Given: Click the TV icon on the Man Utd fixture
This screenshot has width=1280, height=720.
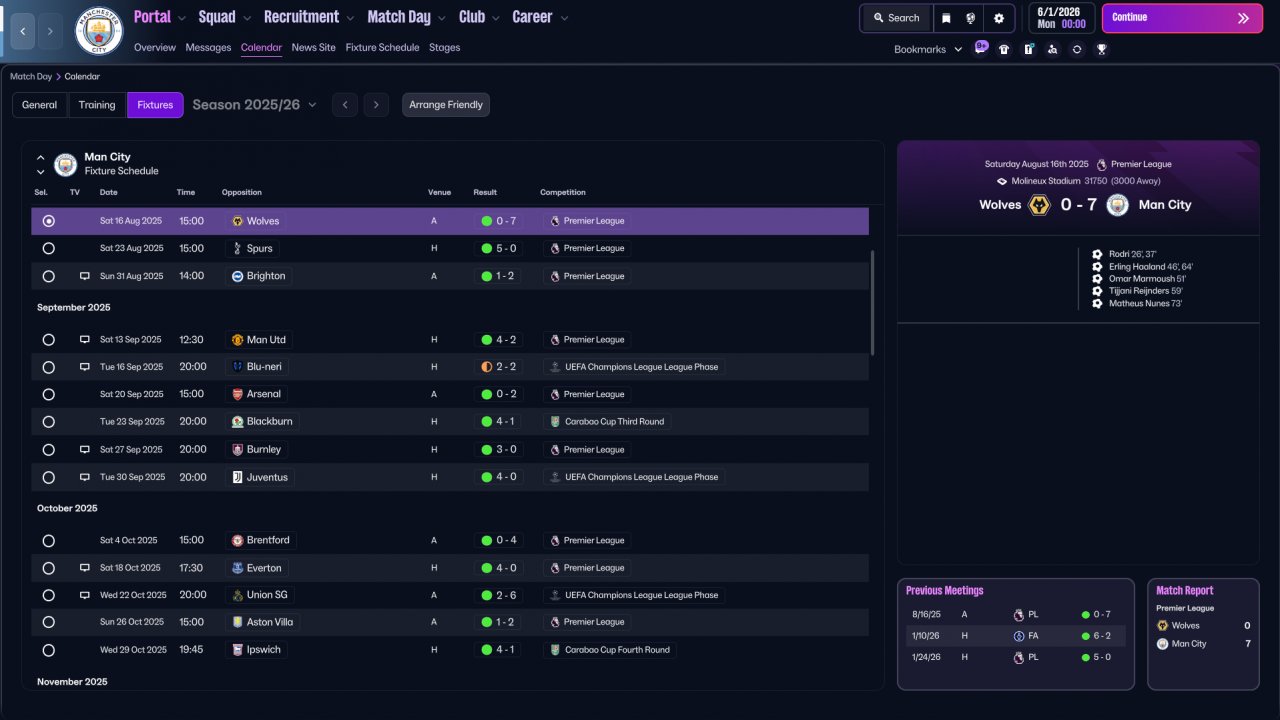Looking at the screenshot, I should (x=85, y=340).
